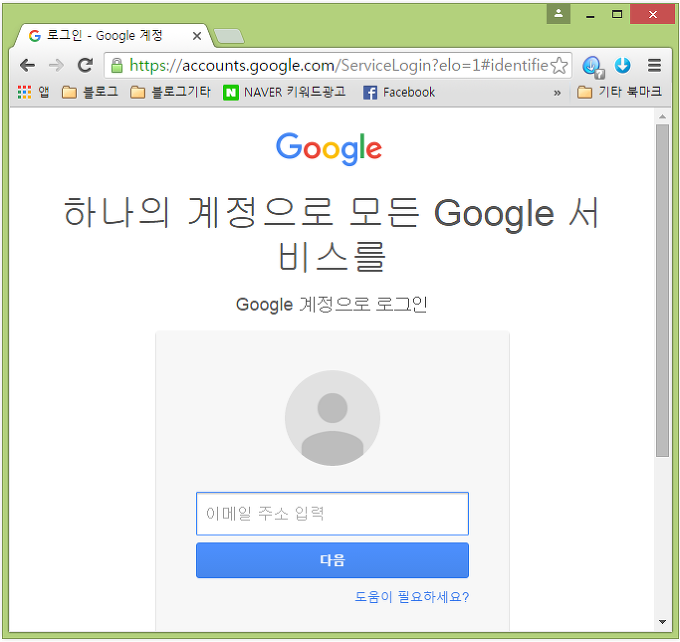Click the gray profile avatar picture
Image resolution: width=680 pixels, height=642 pixels.
[x=332, y=418]
